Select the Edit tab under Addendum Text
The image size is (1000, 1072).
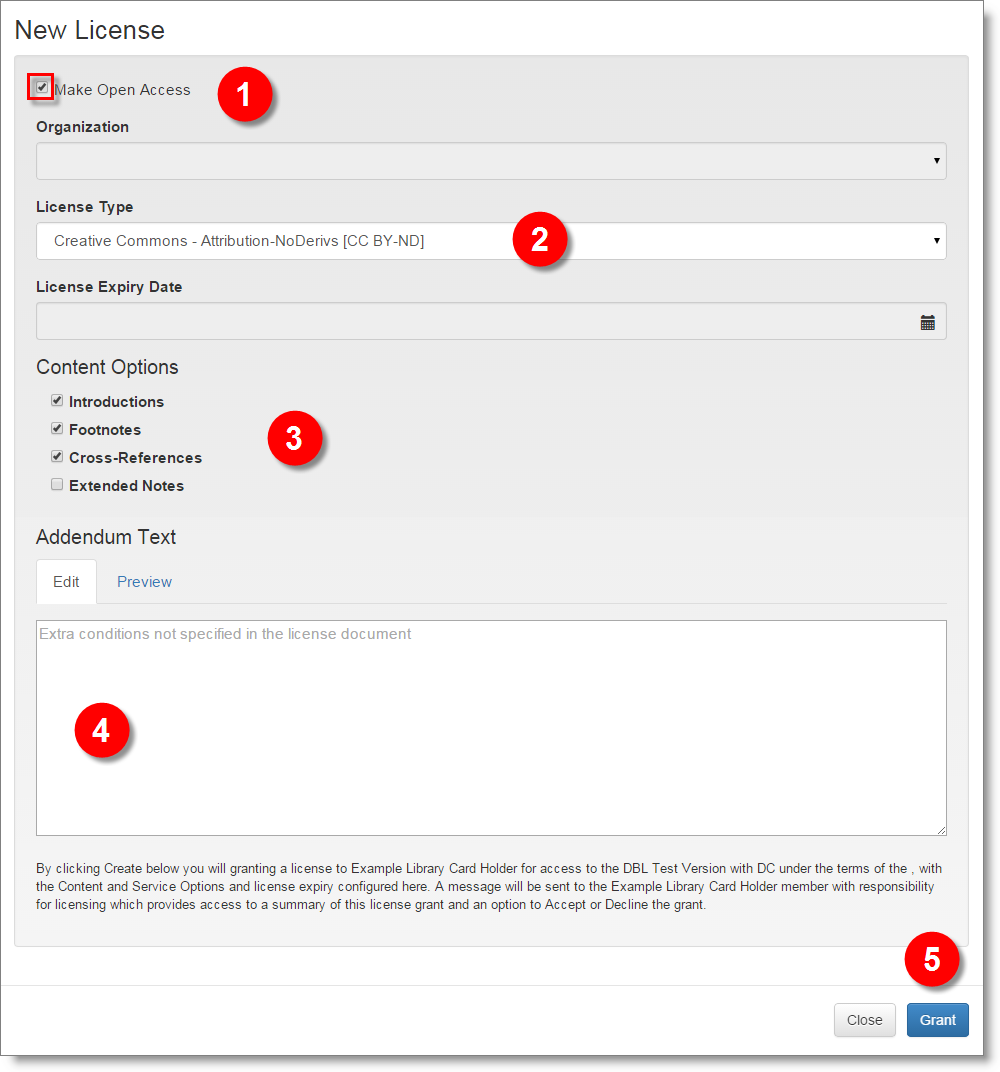(66, 581)
